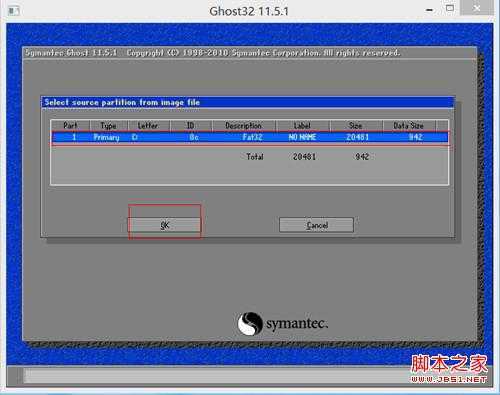This screenshot has width=500, height=395.
Task: Minimize the Ghost32 11.5.1 window
Action: (x=430, y=10)
